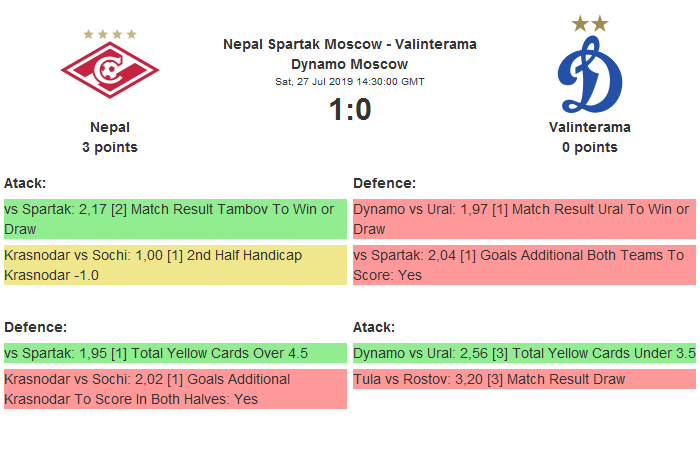Select the 1:0 match score
The width and height of the screenshot is (700, 460).
coord(350,109)
